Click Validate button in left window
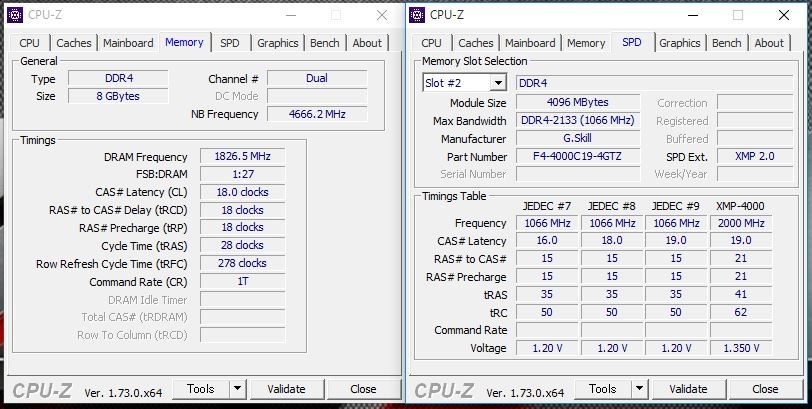Image resolution: width=812 pixels, height=409 pixels. pos(286,389)
